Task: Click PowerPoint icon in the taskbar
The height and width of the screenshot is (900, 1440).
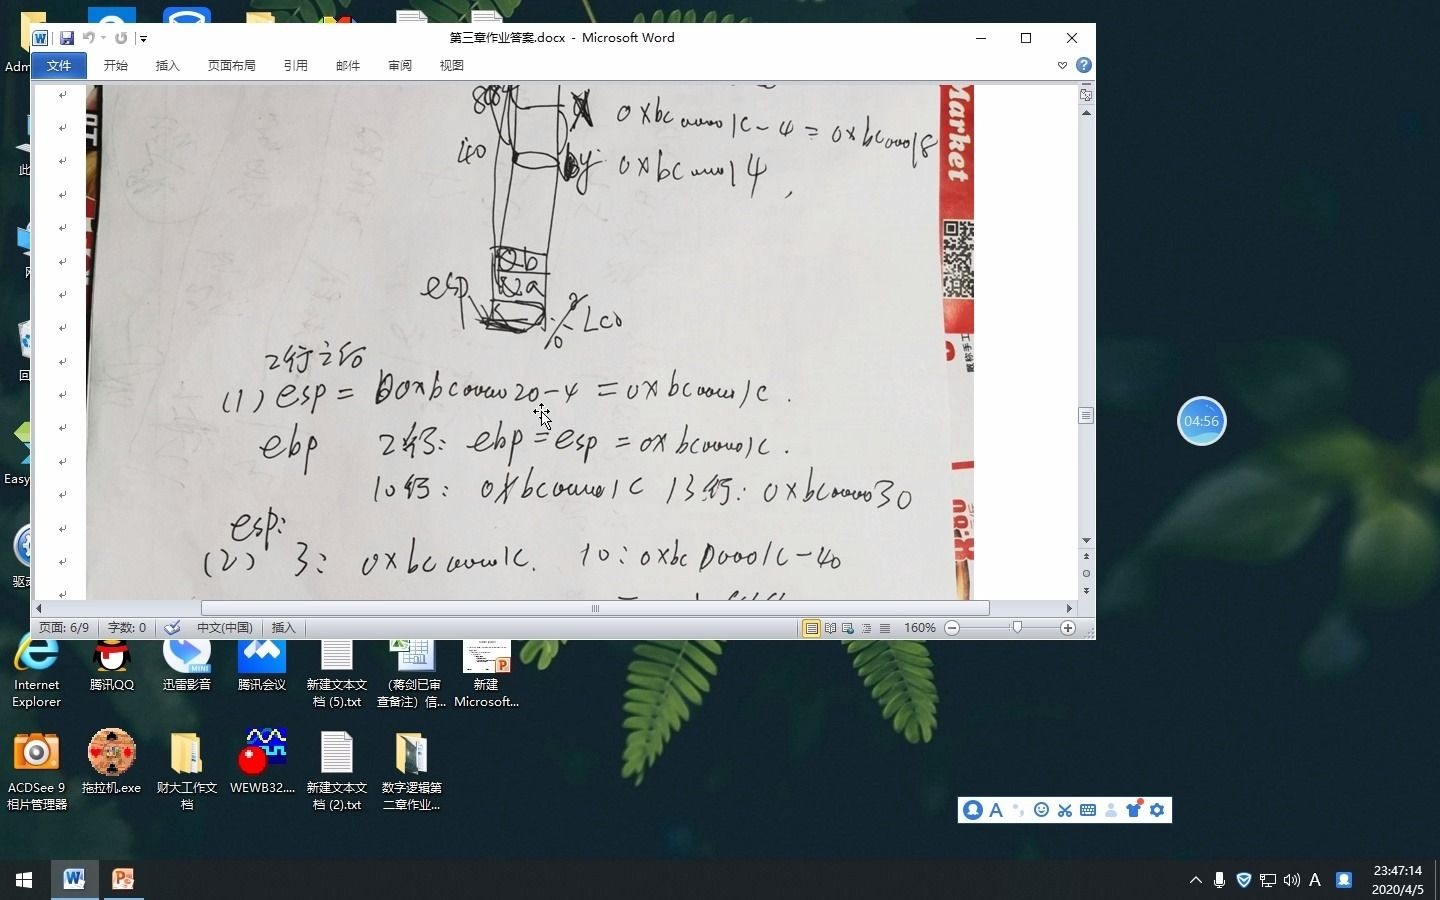Action: pos(123,879)
